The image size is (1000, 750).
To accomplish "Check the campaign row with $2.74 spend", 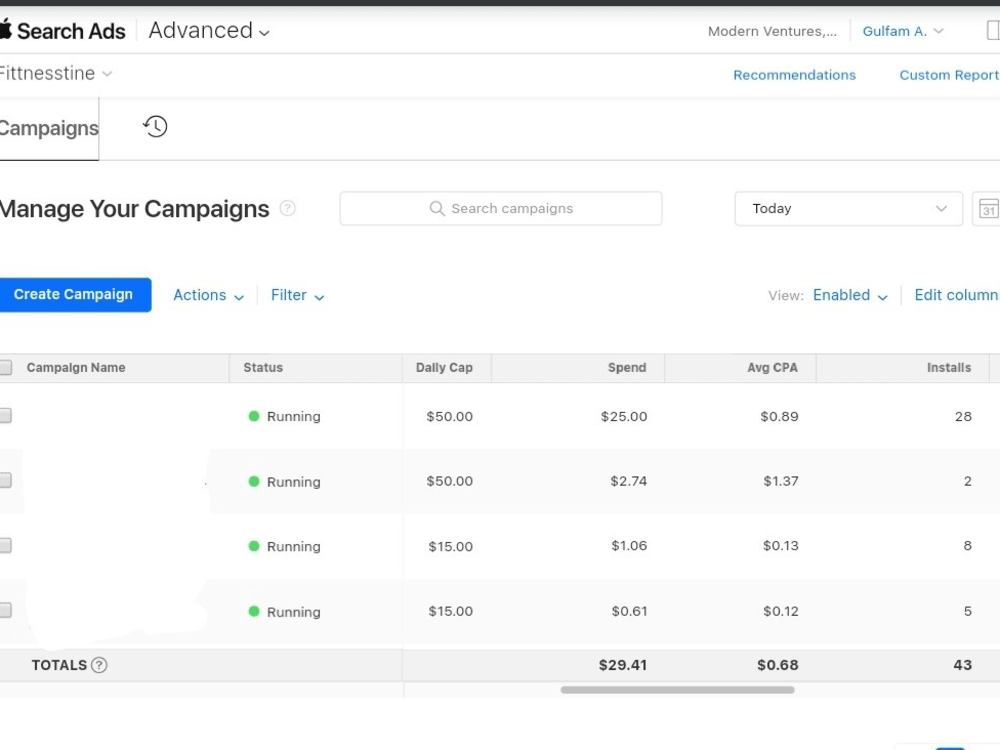I will click(5, 480).
